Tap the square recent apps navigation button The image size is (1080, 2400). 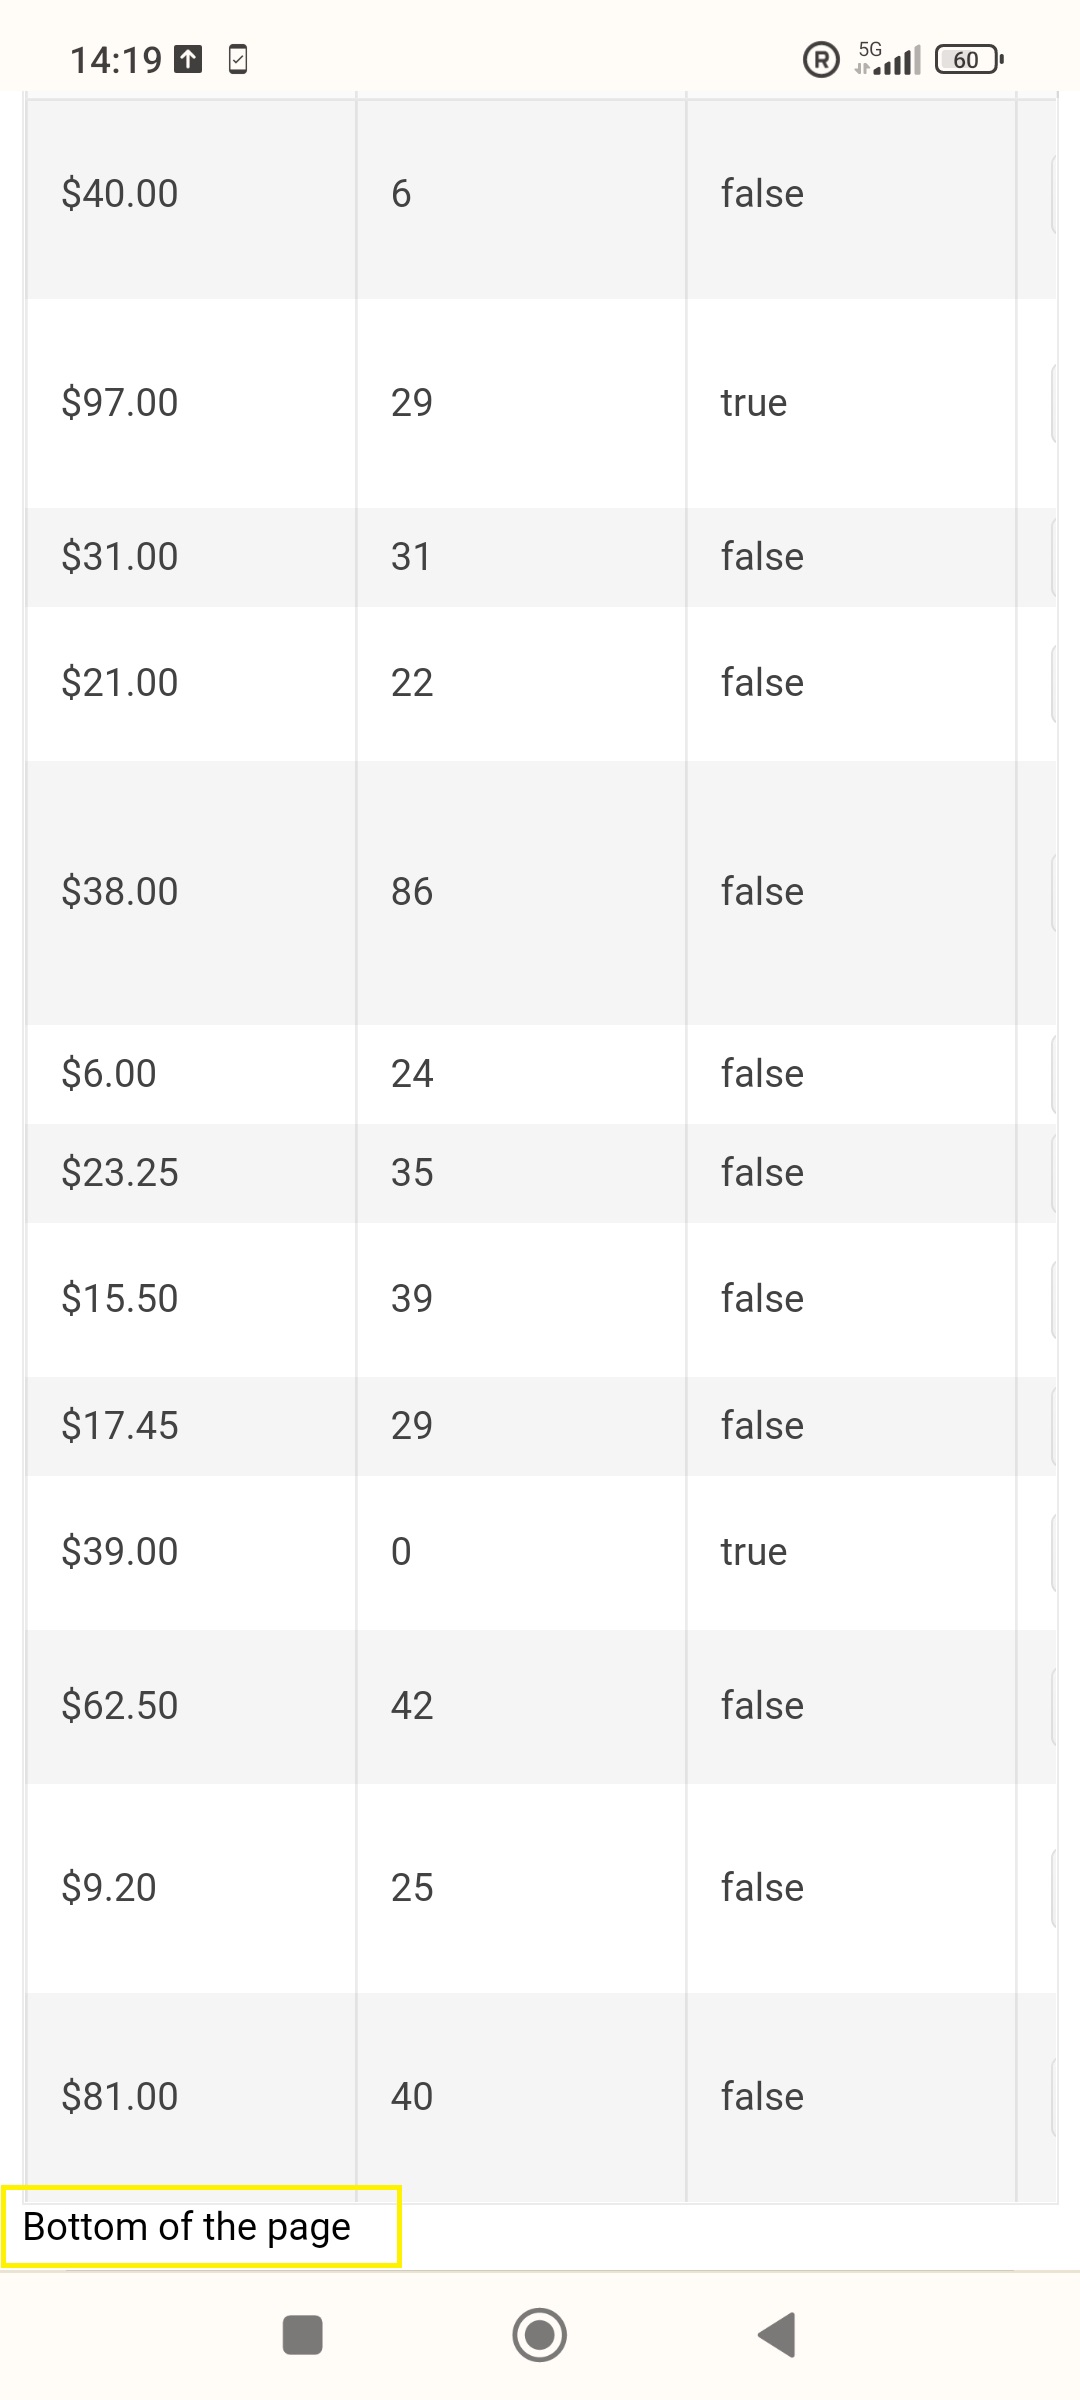303,2335
